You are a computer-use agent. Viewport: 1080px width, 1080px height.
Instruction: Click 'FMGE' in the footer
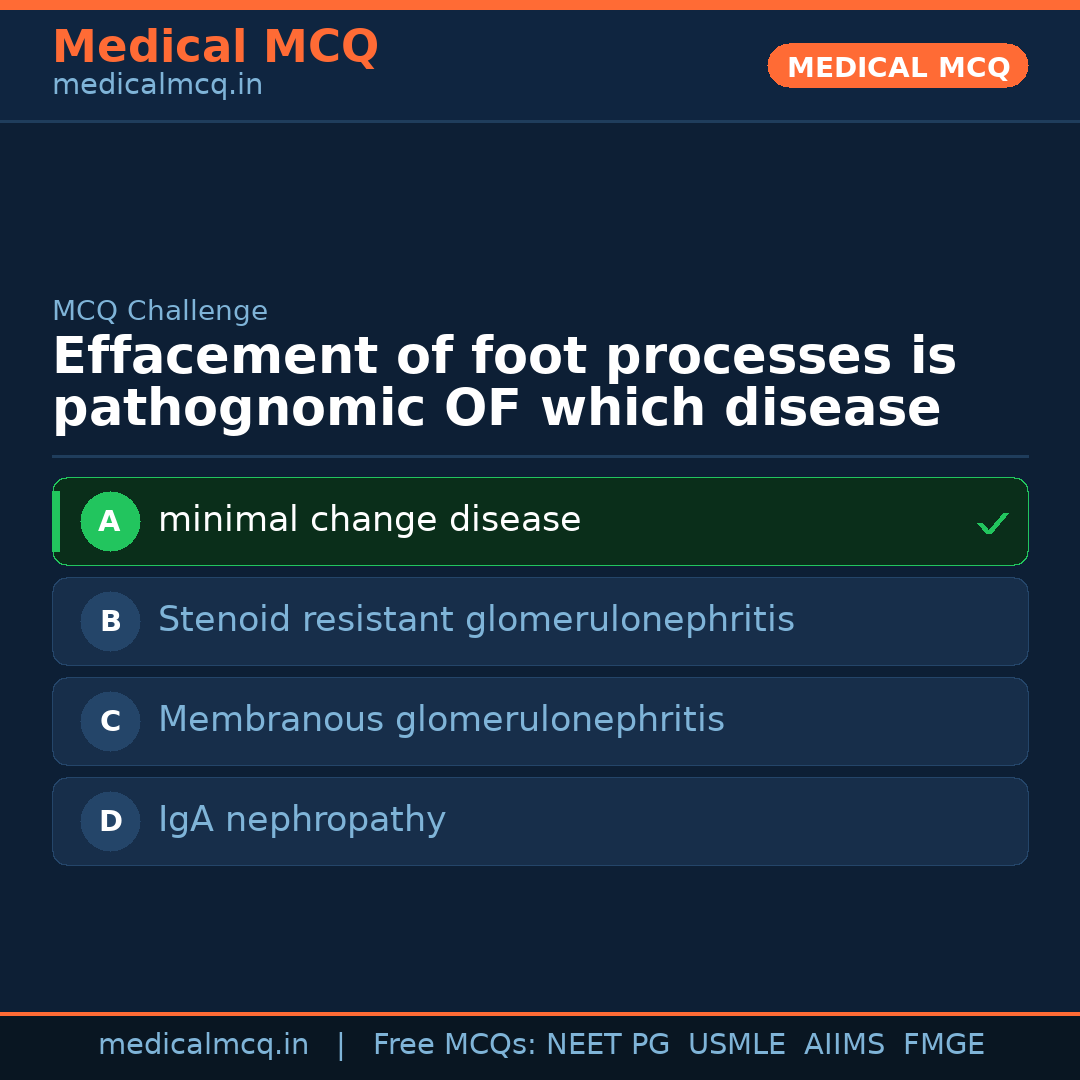point(943,1045)
